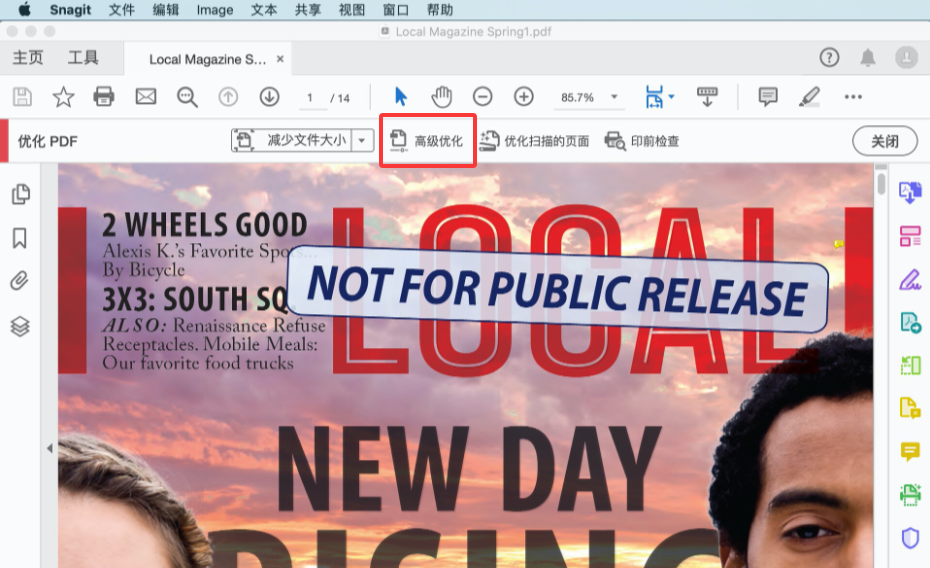Select the Hand pan tool
The width and height of the screenshot is (930, 568).
(x=441, y=97)
